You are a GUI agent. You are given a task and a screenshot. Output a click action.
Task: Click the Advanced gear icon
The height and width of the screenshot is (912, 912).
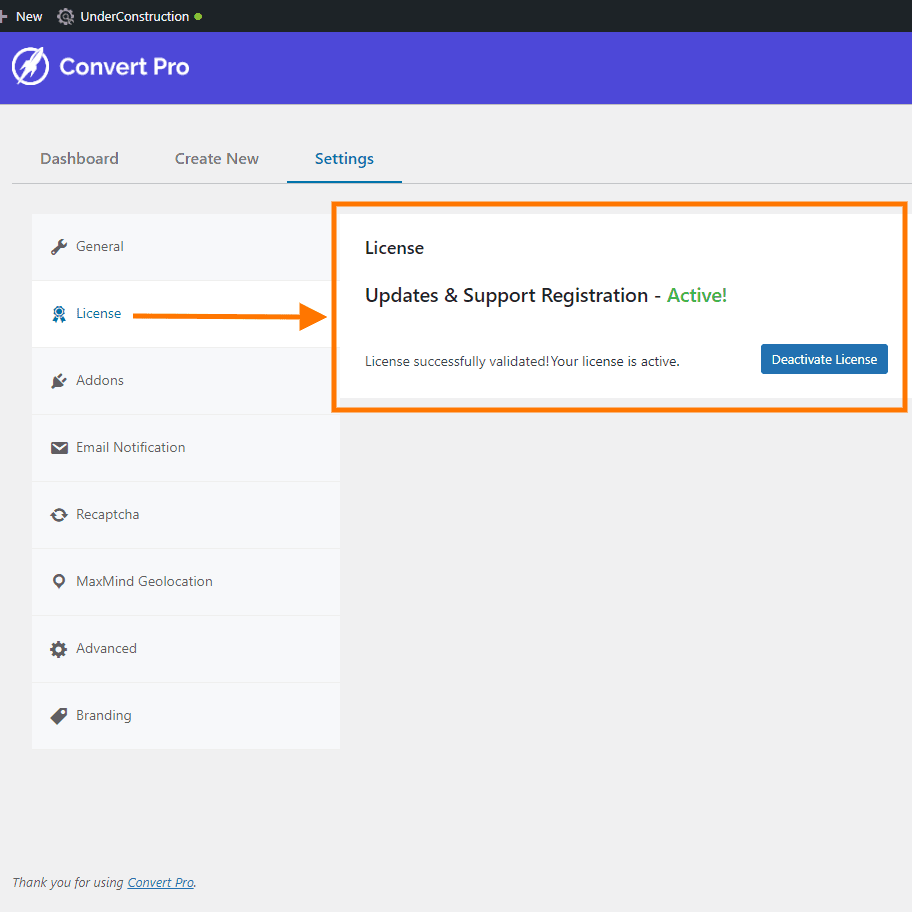59,649
